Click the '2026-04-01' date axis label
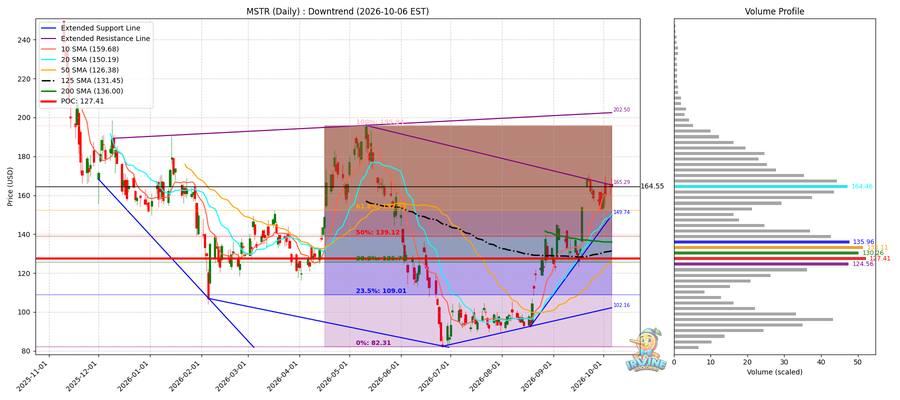This screenshot has height=400, width=900. 284,375
